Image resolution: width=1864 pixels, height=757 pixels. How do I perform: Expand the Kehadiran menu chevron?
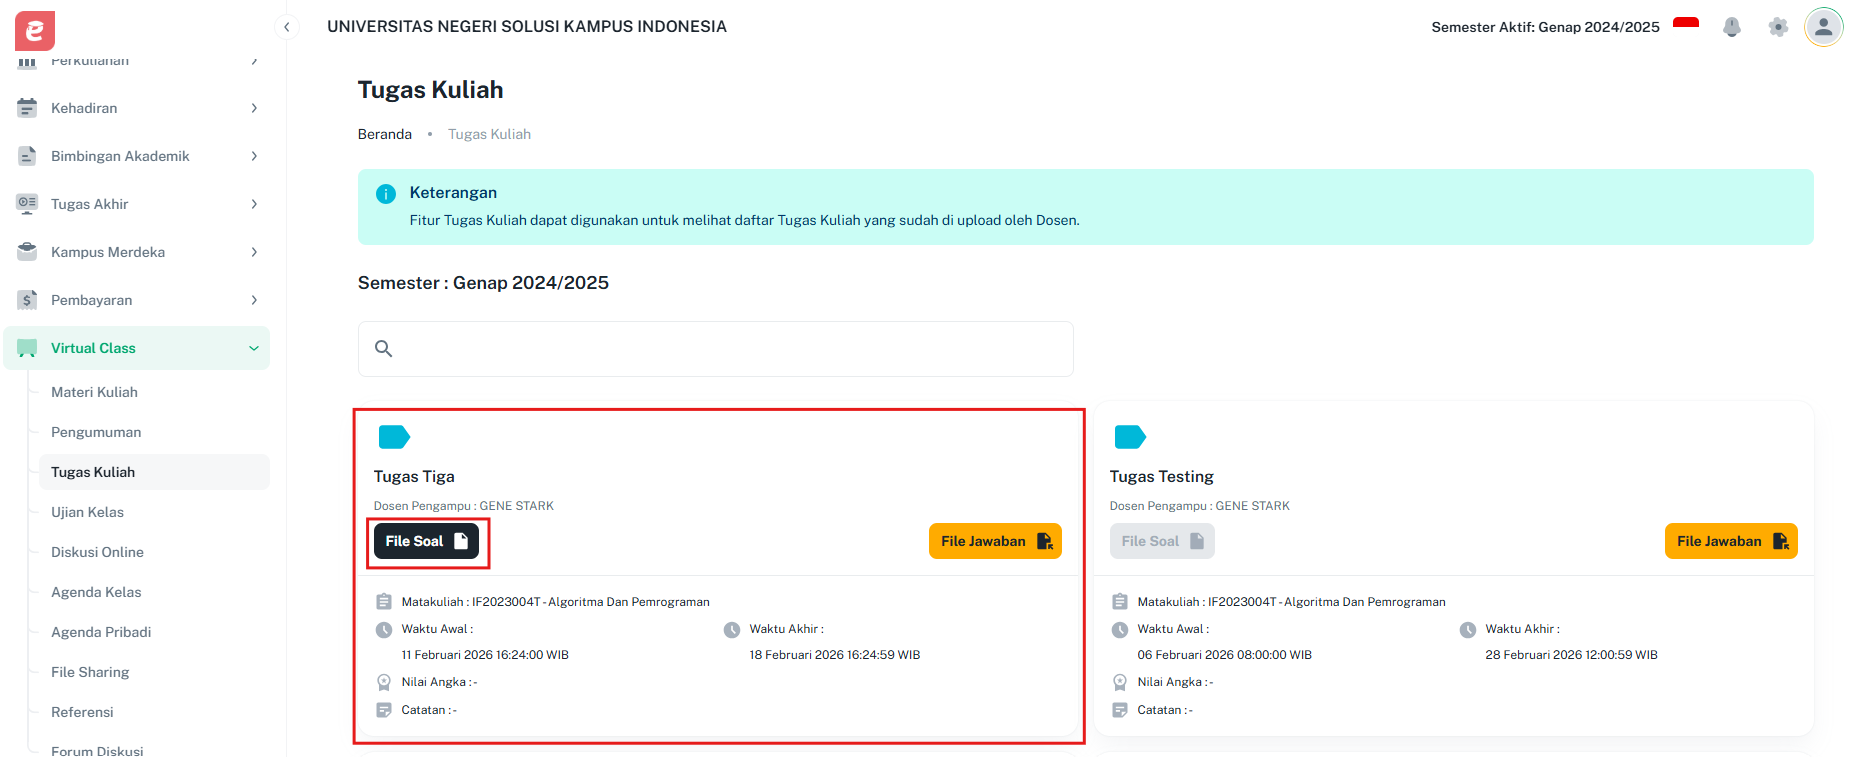(x=254, y=108)
